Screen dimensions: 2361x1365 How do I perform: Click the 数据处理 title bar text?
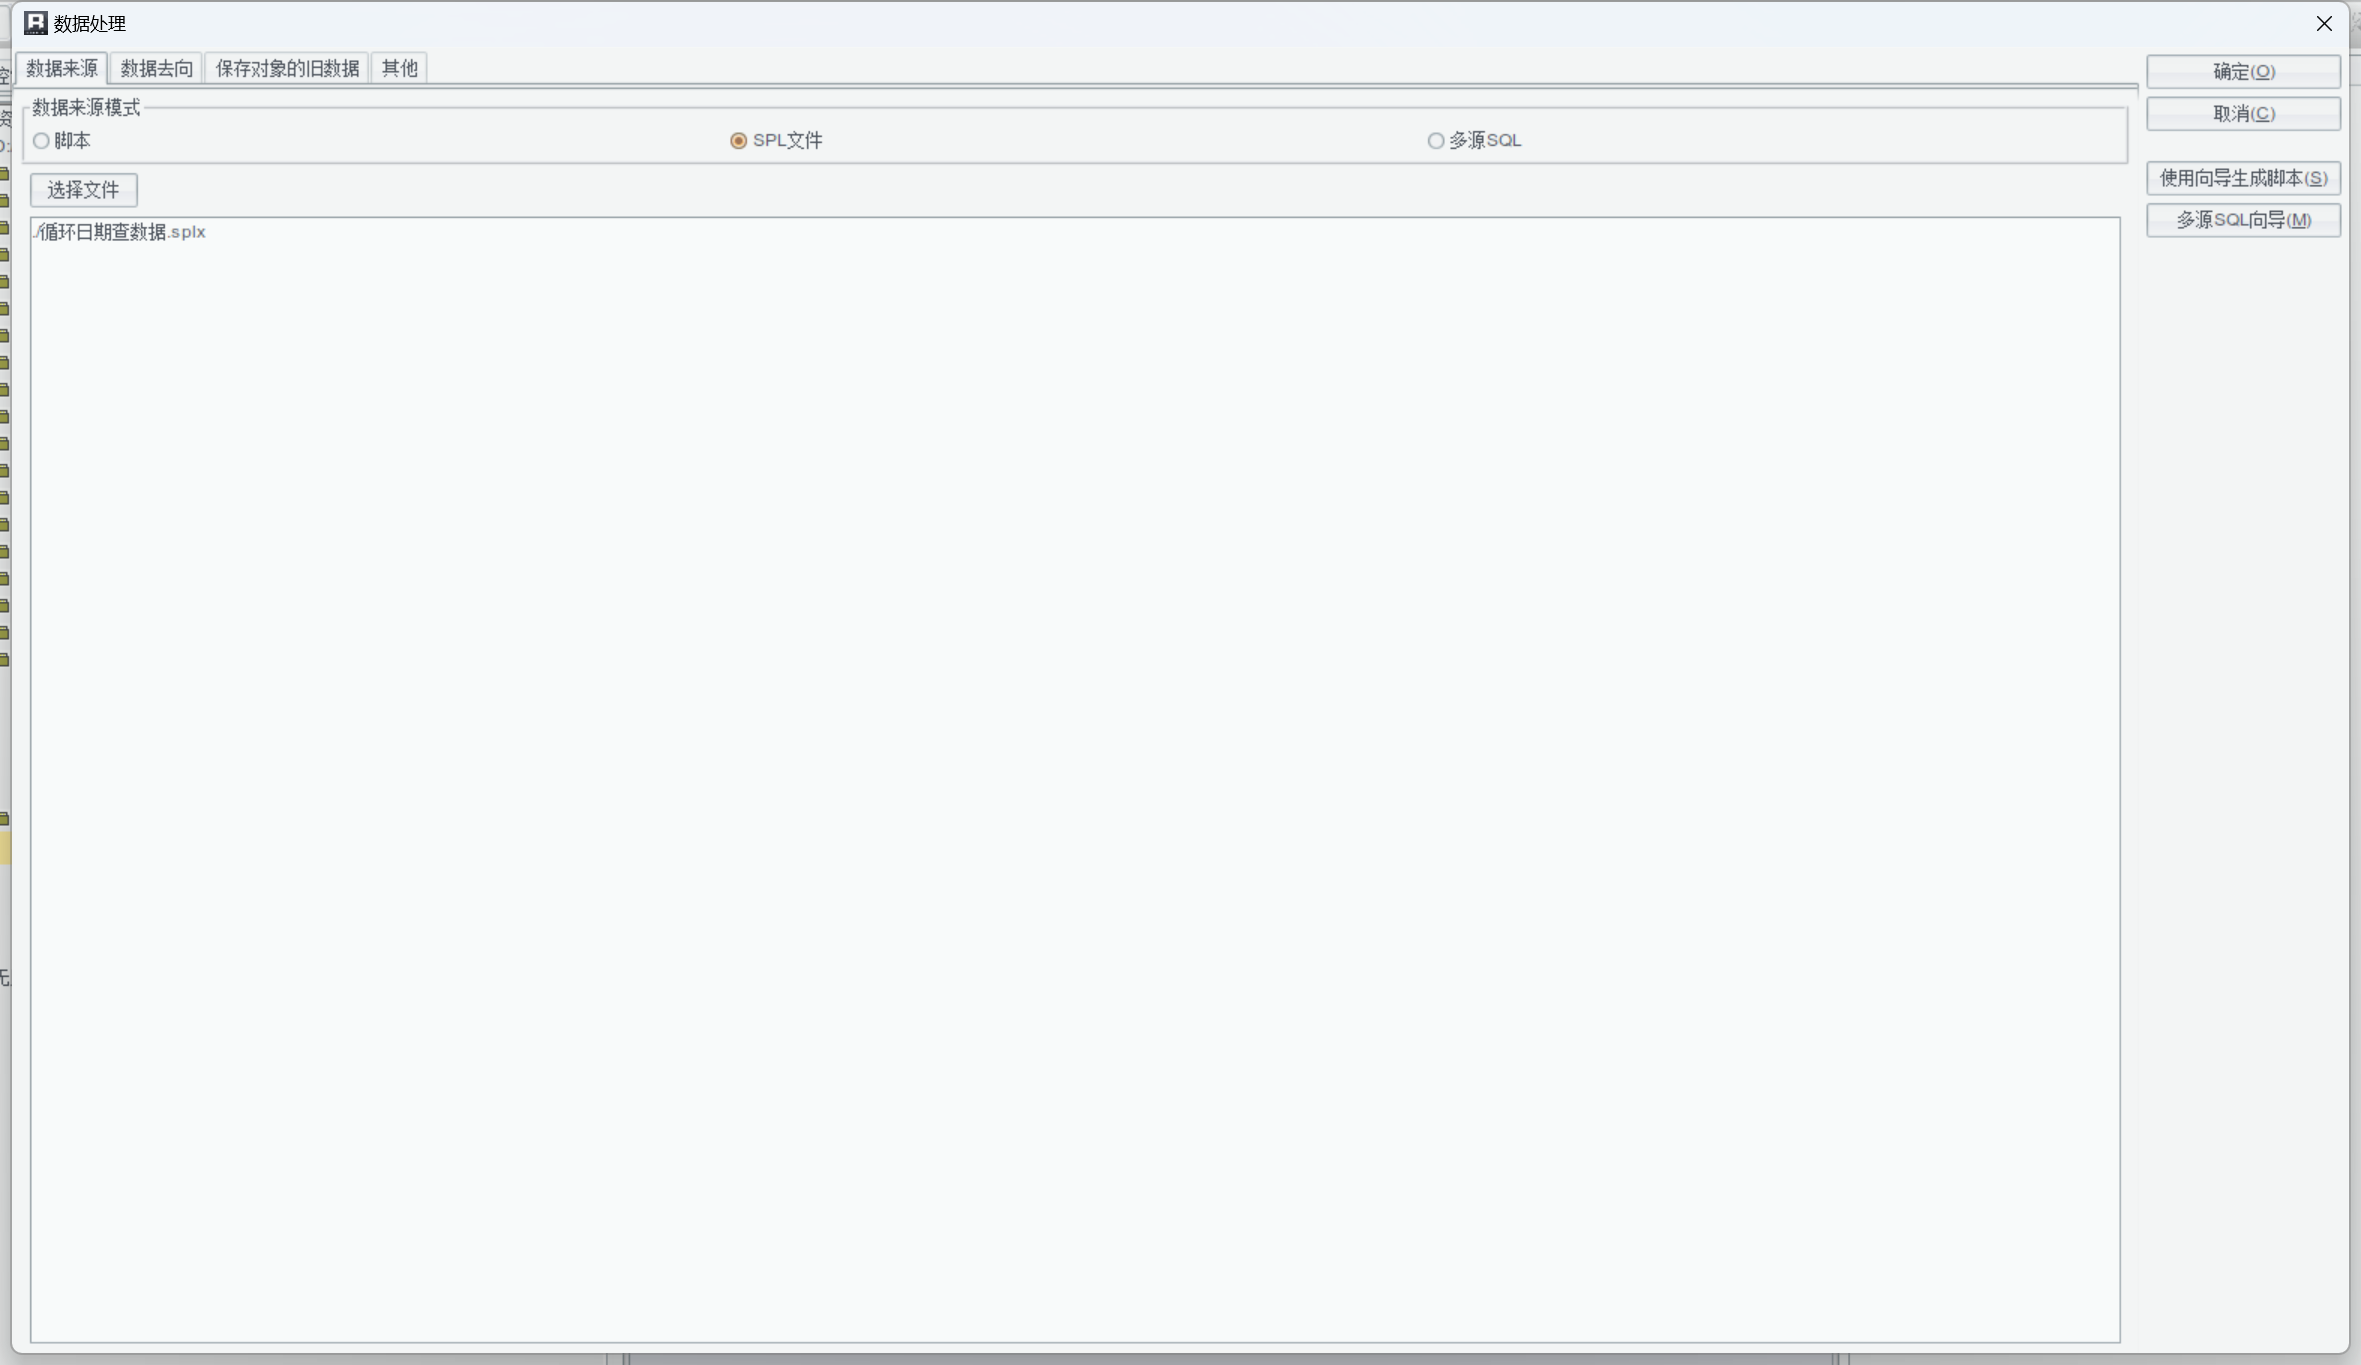pyautogui.click(x=90, y=23)
